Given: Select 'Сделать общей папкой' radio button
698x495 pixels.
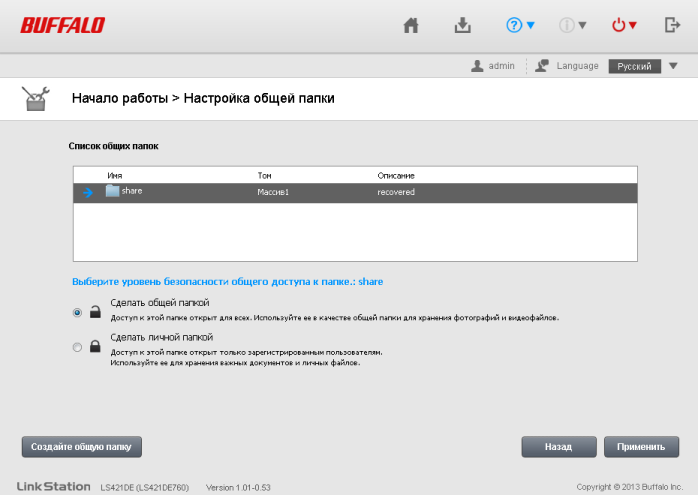Looking at the screenshot, I should pos(77,312).
